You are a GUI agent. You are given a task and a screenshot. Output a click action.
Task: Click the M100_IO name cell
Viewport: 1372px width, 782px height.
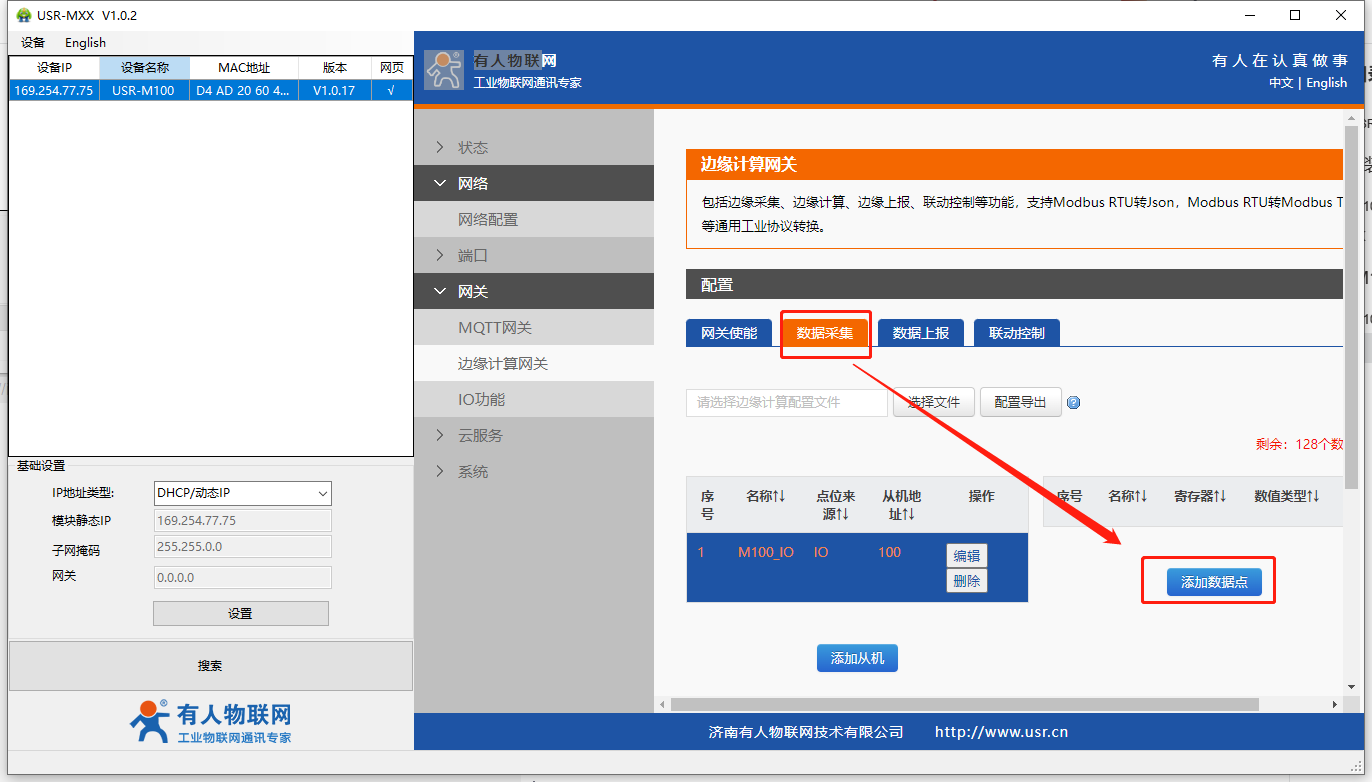766,552
